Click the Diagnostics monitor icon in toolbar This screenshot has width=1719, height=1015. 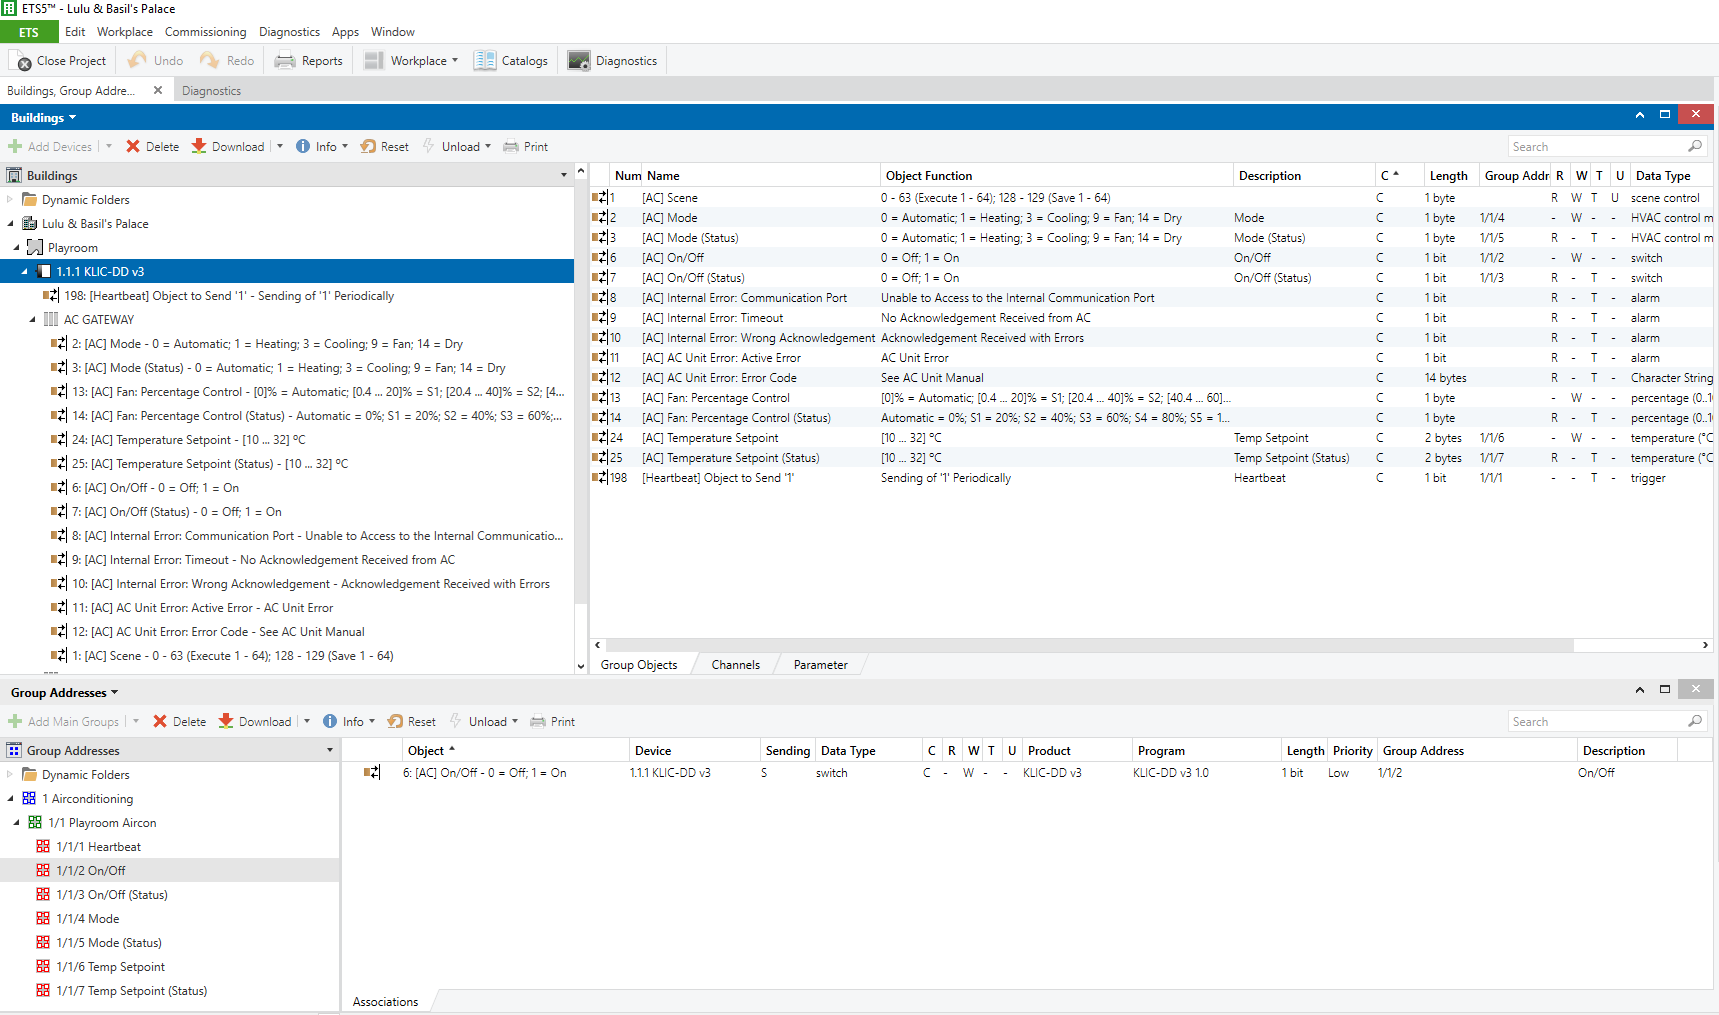coord(579,61)
